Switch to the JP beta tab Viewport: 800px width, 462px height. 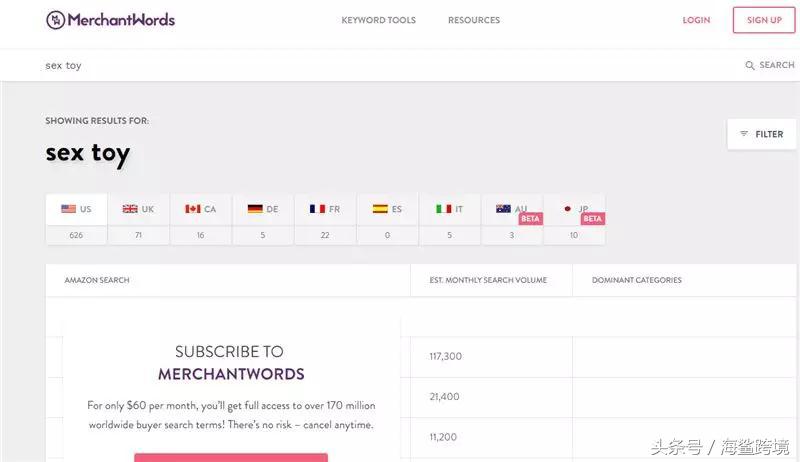pos(574,209)
